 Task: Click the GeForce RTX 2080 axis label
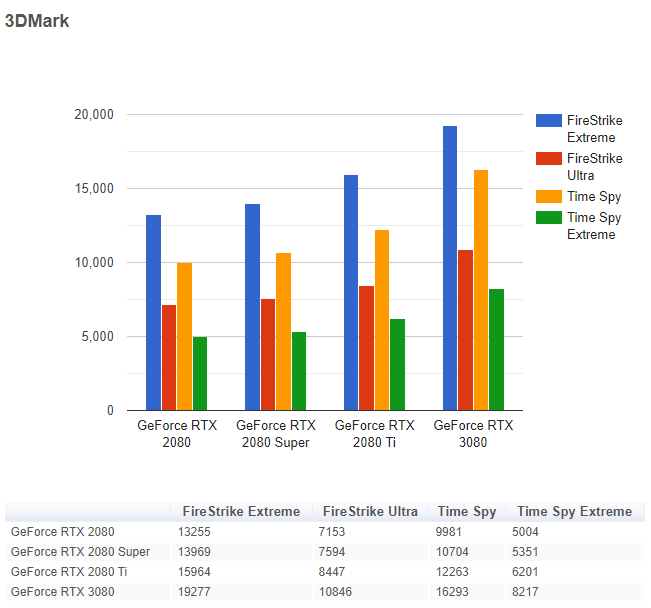pos(177,434)
